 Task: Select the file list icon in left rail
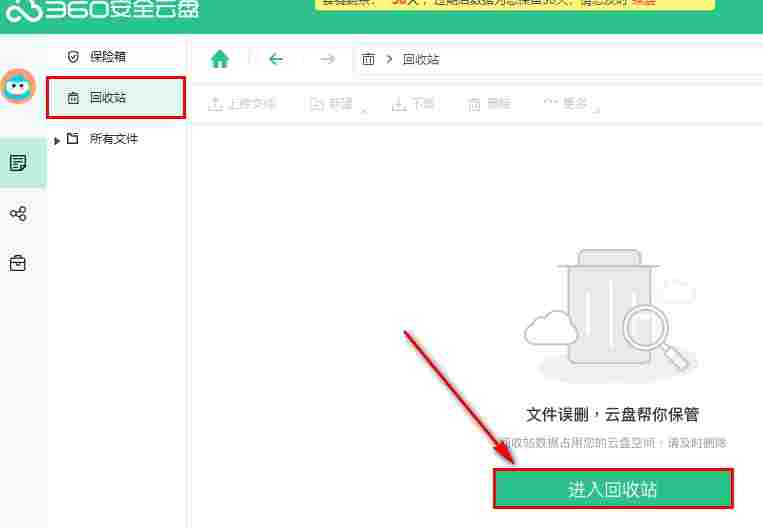18,163
